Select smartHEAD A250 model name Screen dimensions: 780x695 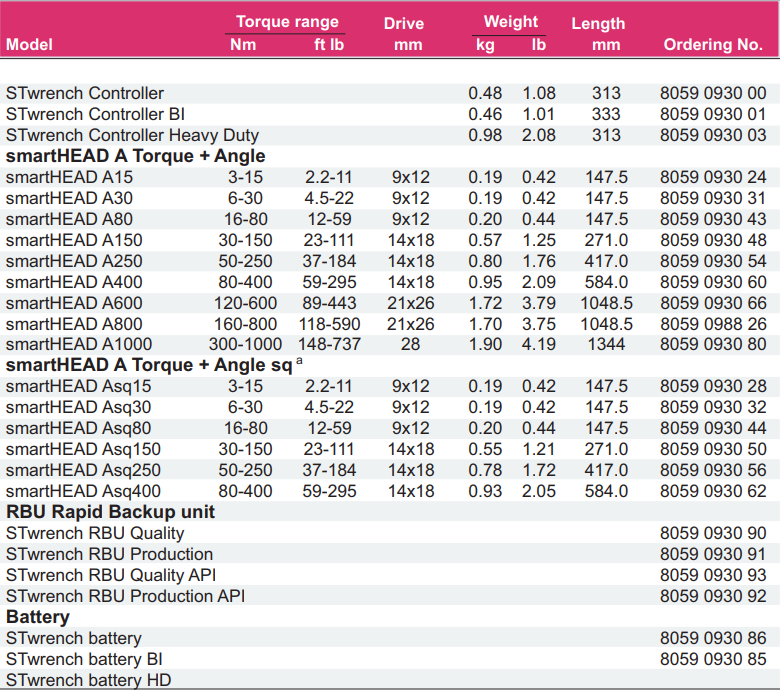point(74,261)
